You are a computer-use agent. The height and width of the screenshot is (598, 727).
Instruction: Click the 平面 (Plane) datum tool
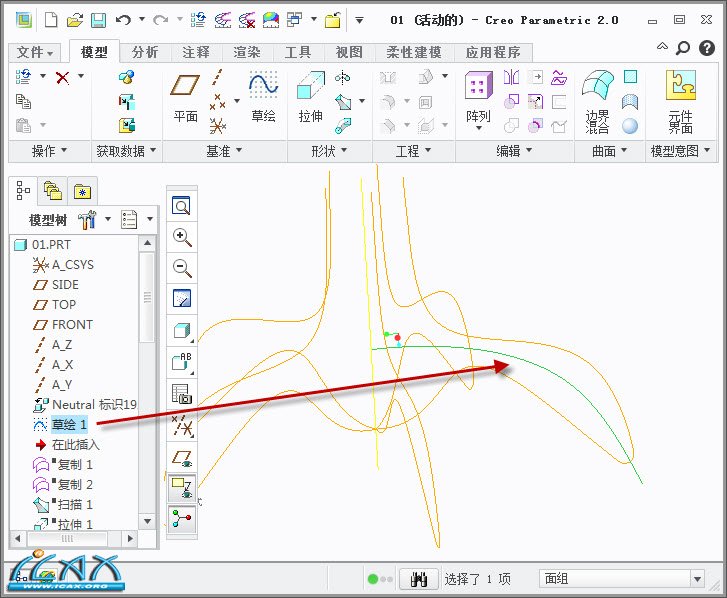tap(186, 93)
